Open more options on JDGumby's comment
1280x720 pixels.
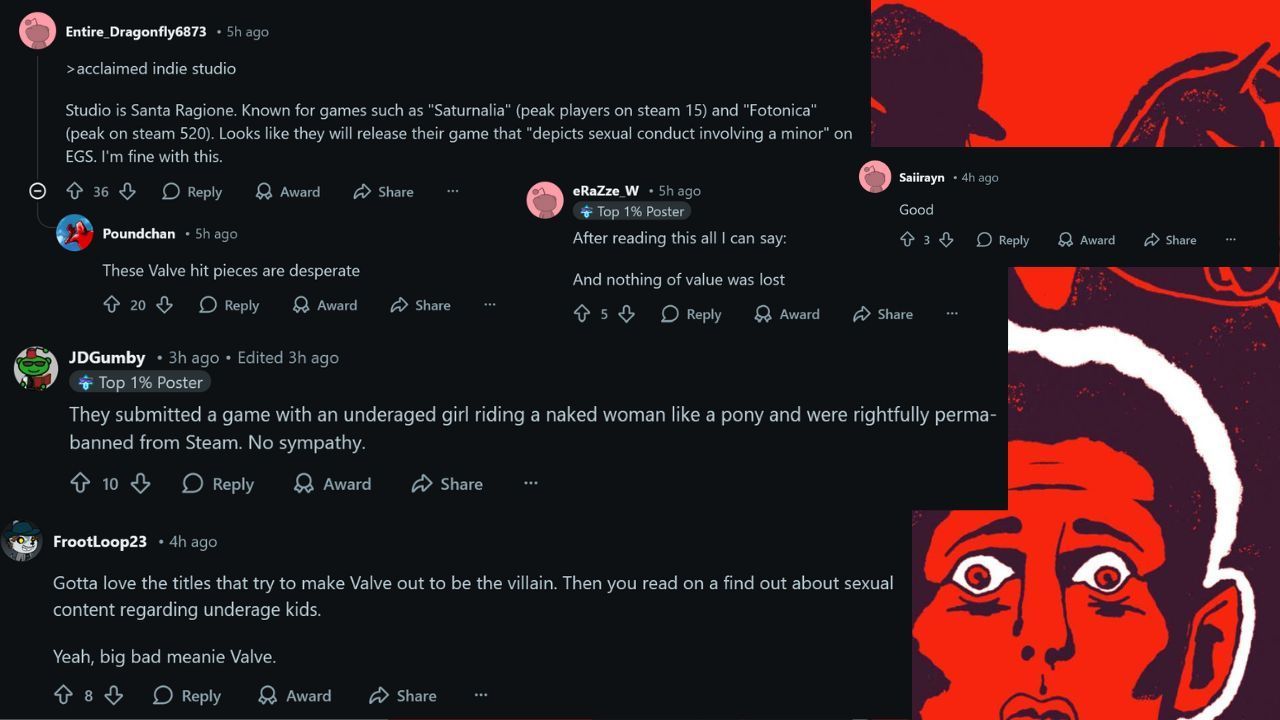tap(531, 483)
